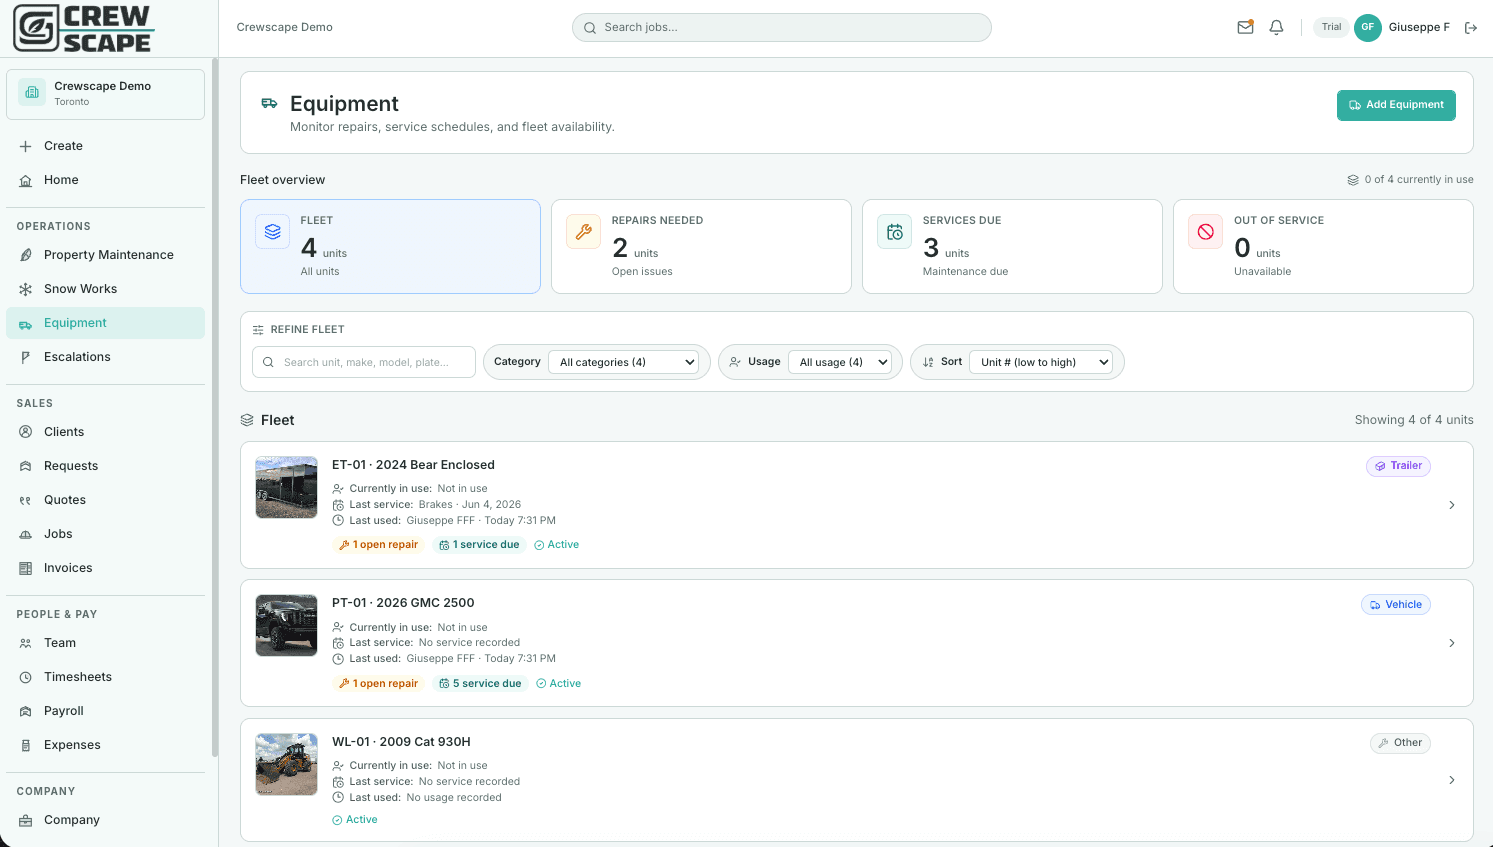Open the Sort order dropdown

(1041, 362)
